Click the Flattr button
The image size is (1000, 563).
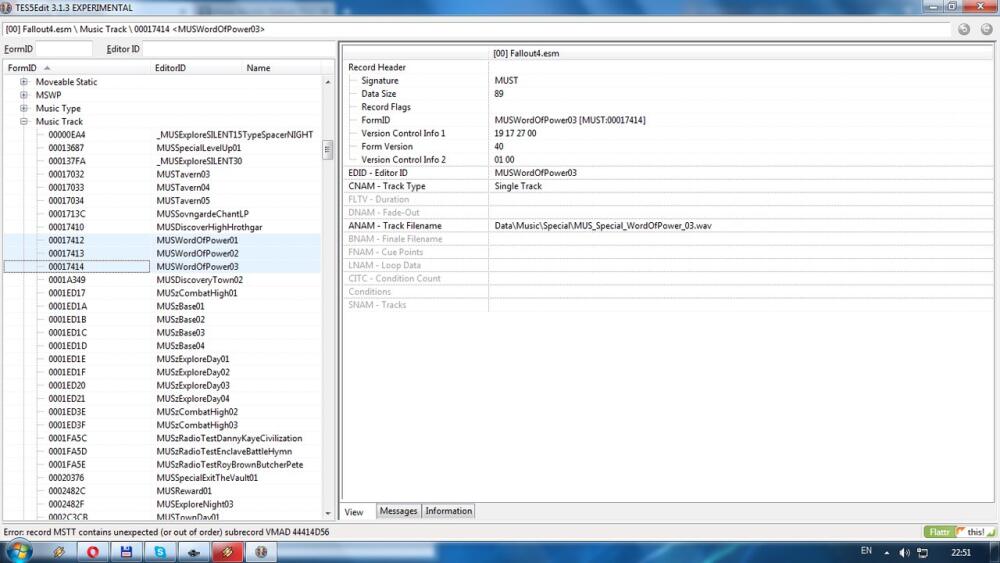pos(939,532)
